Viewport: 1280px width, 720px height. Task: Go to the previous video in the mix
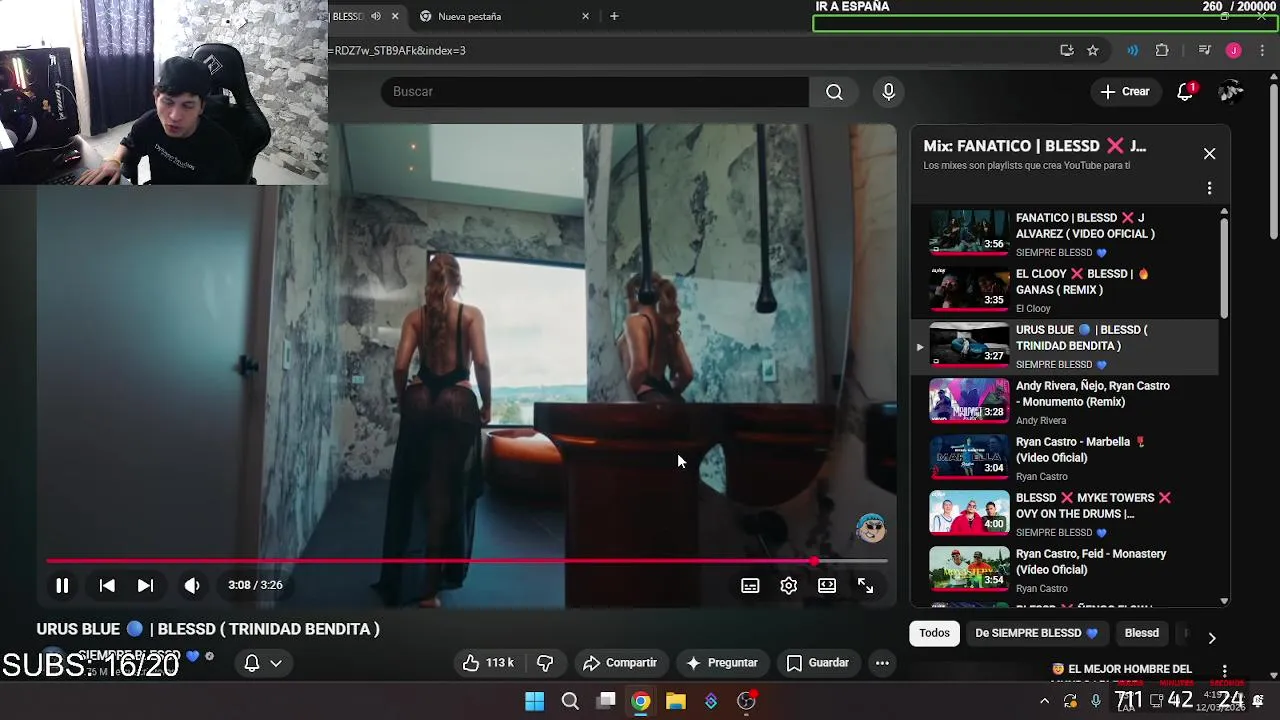point(107,586)
